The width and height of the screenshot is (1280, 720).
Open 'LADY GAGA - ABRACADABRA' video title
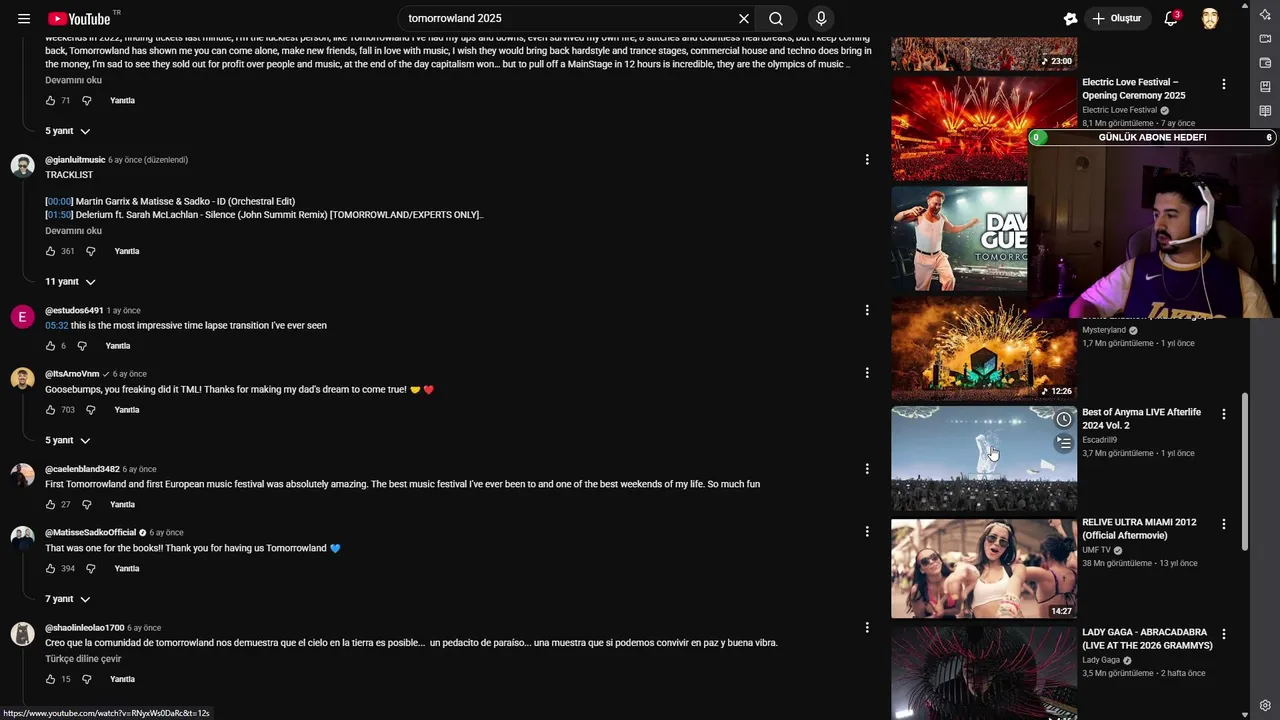[1147, 639]
